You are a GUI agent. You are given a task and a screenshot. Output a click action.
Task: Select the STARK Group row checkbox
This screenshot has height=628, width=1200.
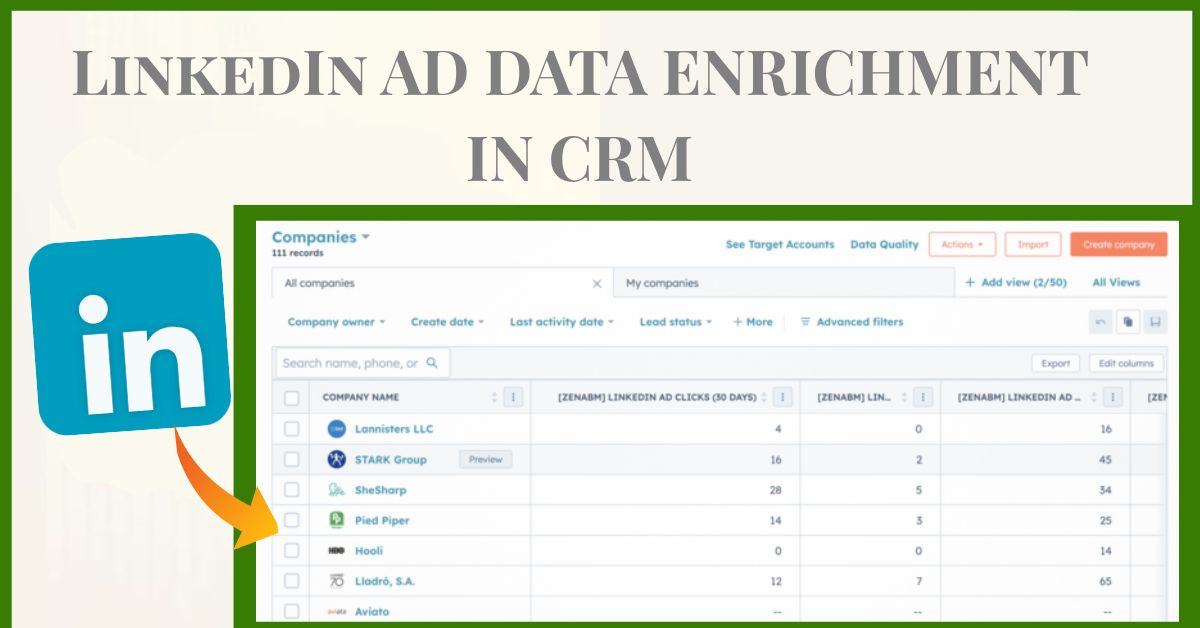coord(292,460)
